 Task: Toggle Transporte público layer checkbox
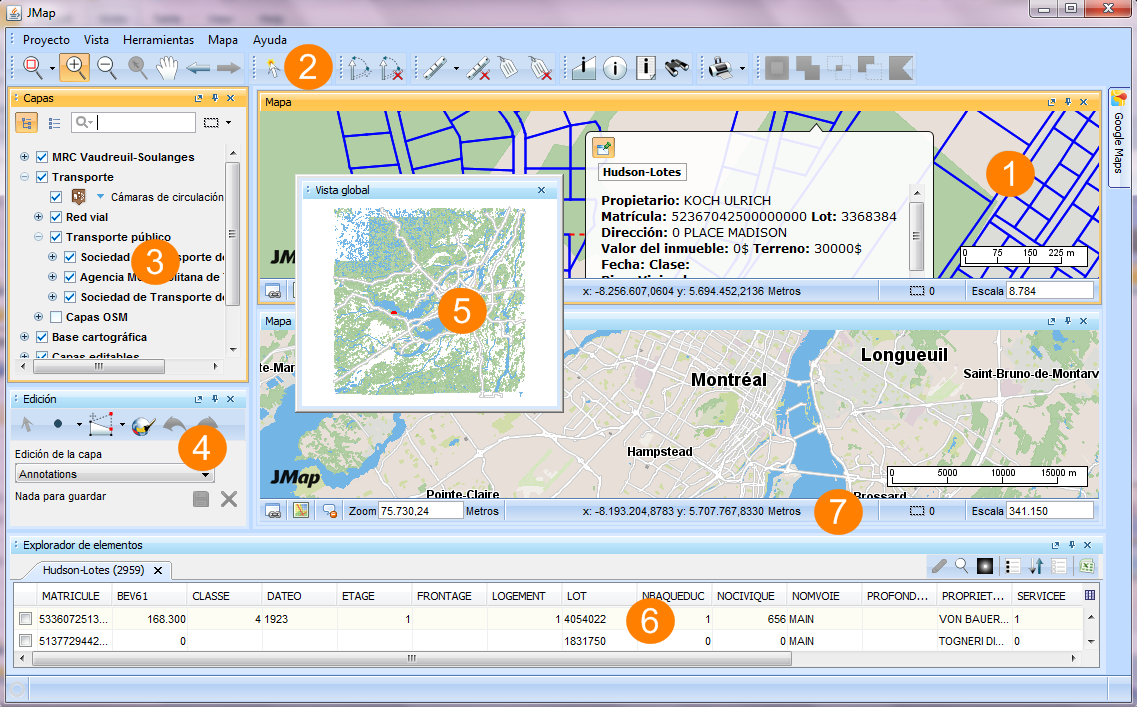click(x=56, y=237)
